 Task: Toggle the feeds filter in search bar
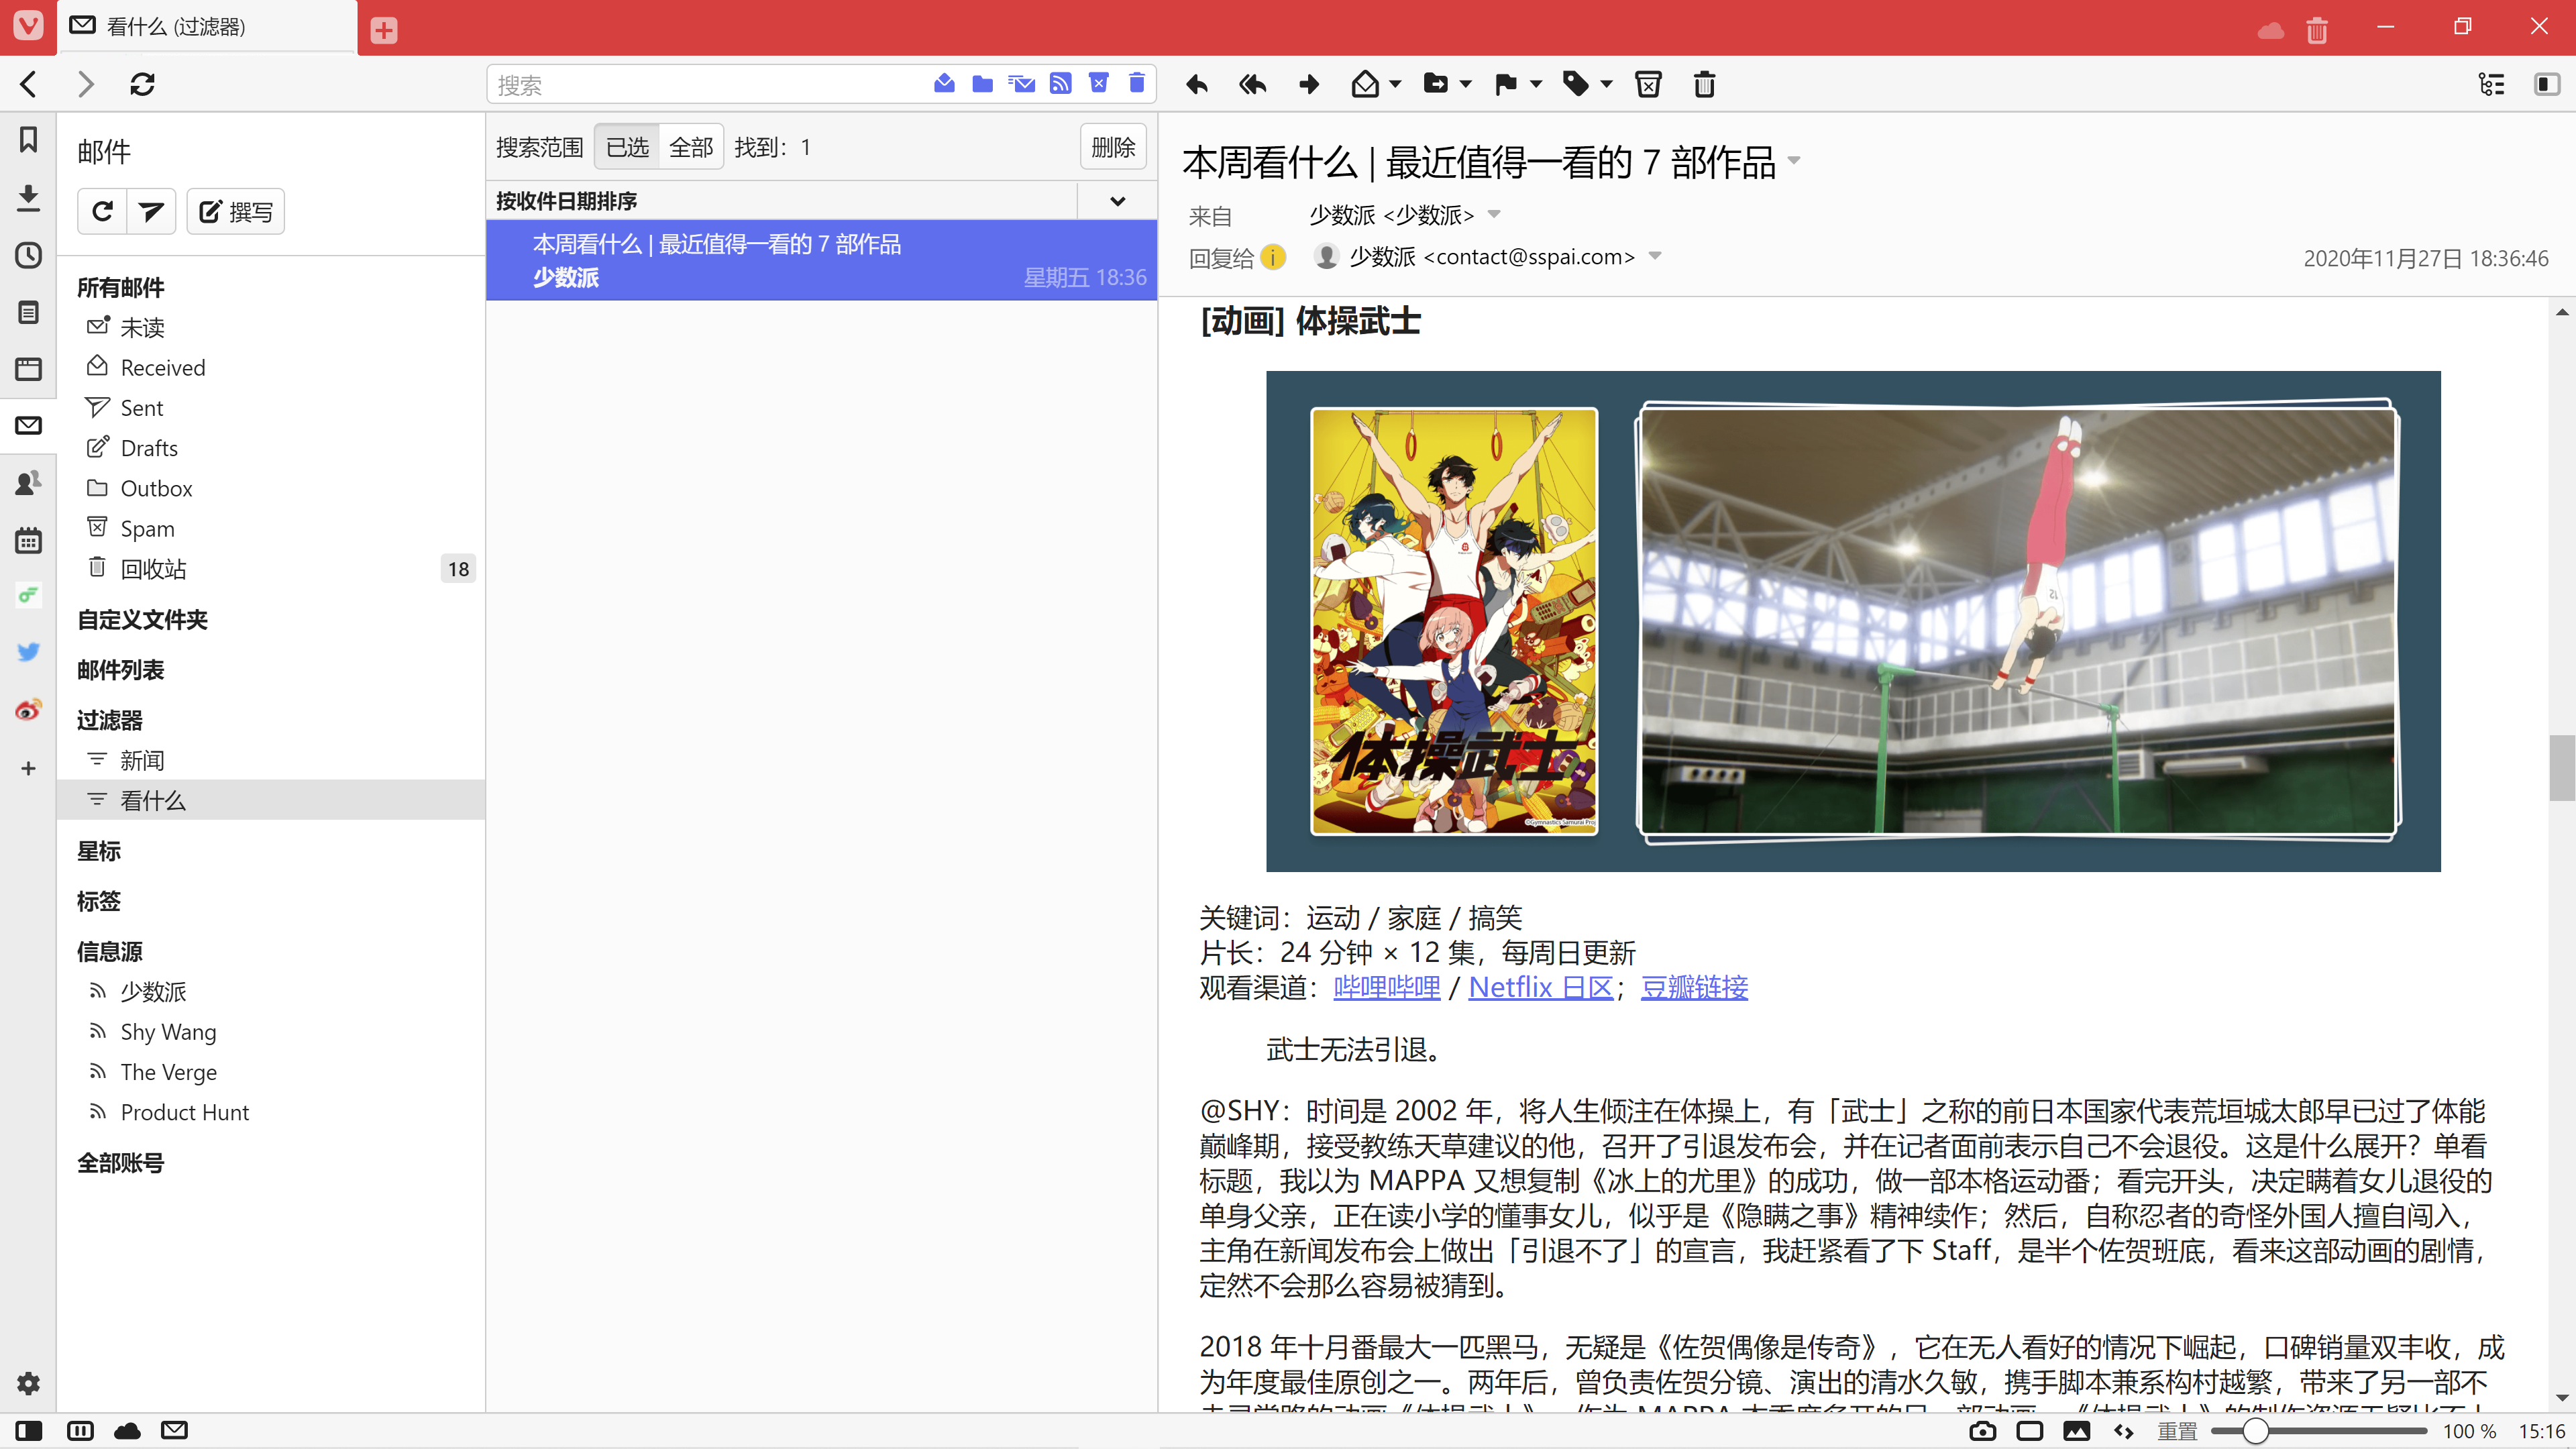[x=1060, y=84]
